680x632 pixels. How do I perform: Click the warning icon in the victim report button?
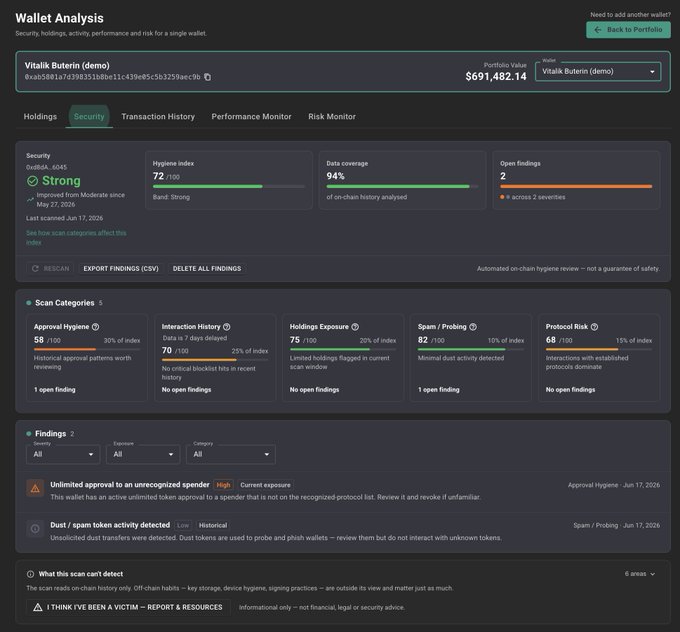pyautogui.click(x=38, y=607)
